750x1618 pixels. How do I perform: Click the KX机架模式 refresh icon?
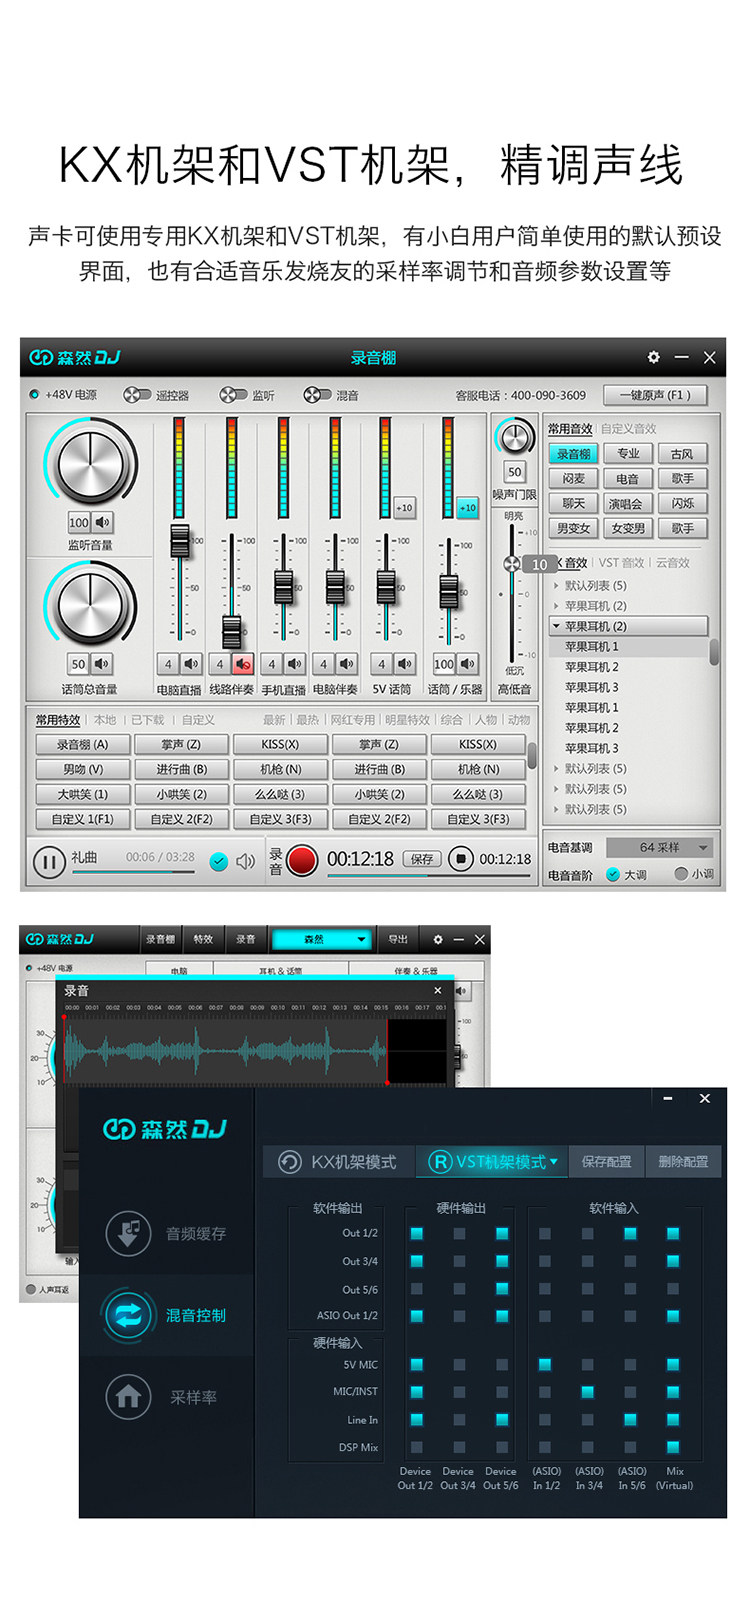coord(290,1162)
